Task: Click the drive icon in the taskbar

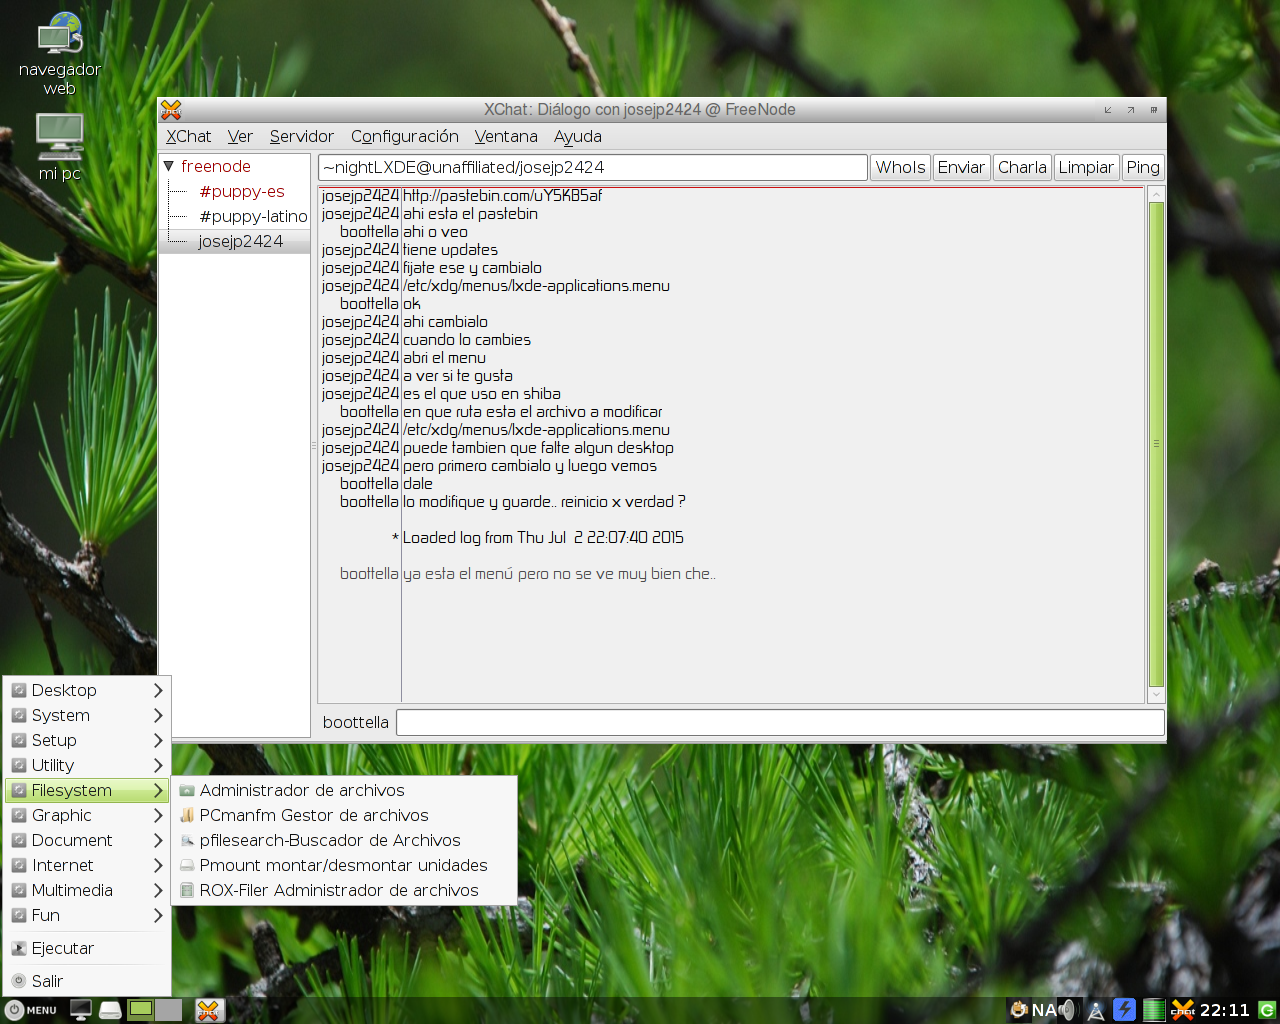Action: click(110, 1010)
